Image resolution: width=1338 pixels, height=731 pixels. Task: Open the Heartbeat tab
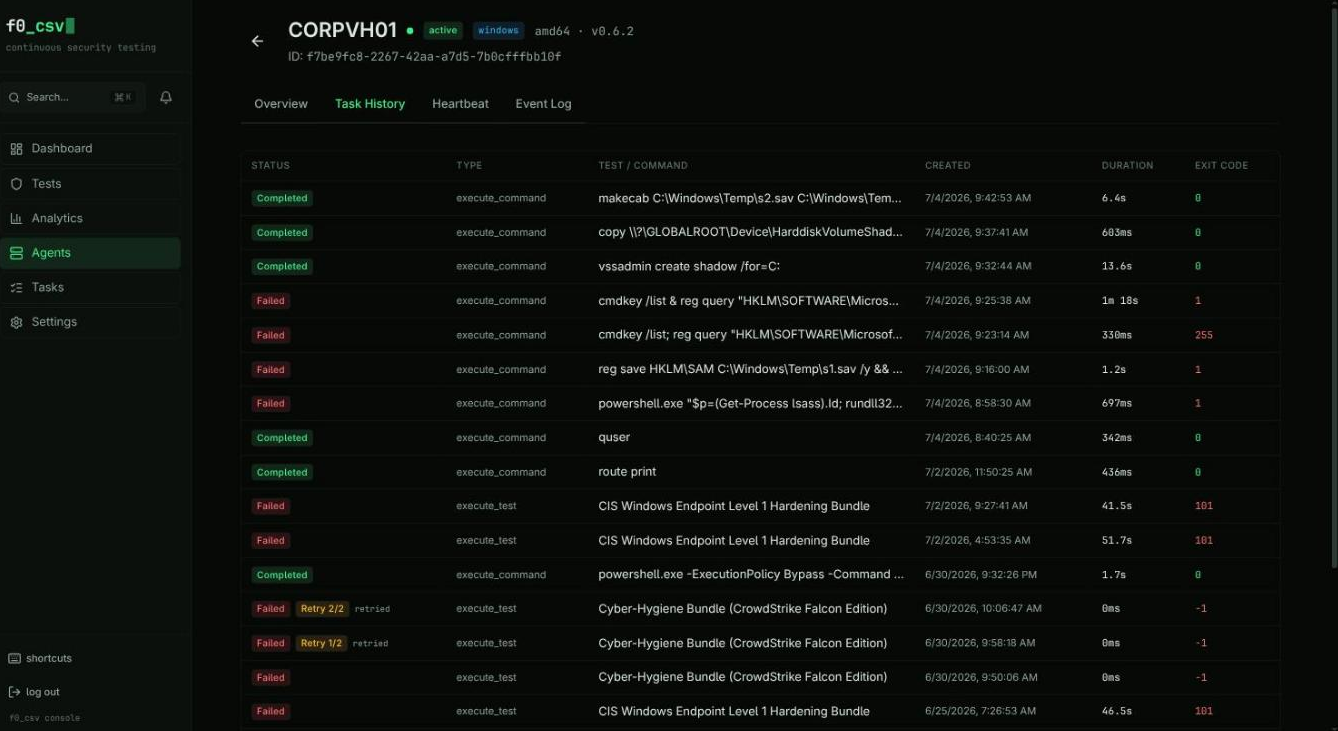(x=460, y=104)
